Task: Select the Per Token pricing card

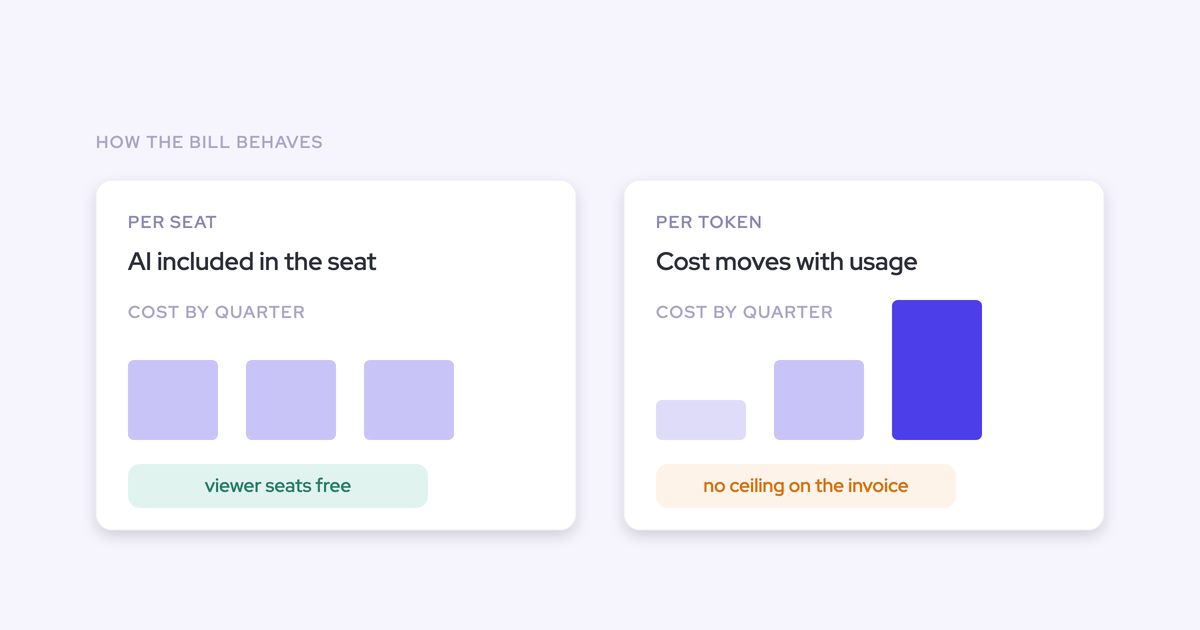Action: (x=864, y=355)
